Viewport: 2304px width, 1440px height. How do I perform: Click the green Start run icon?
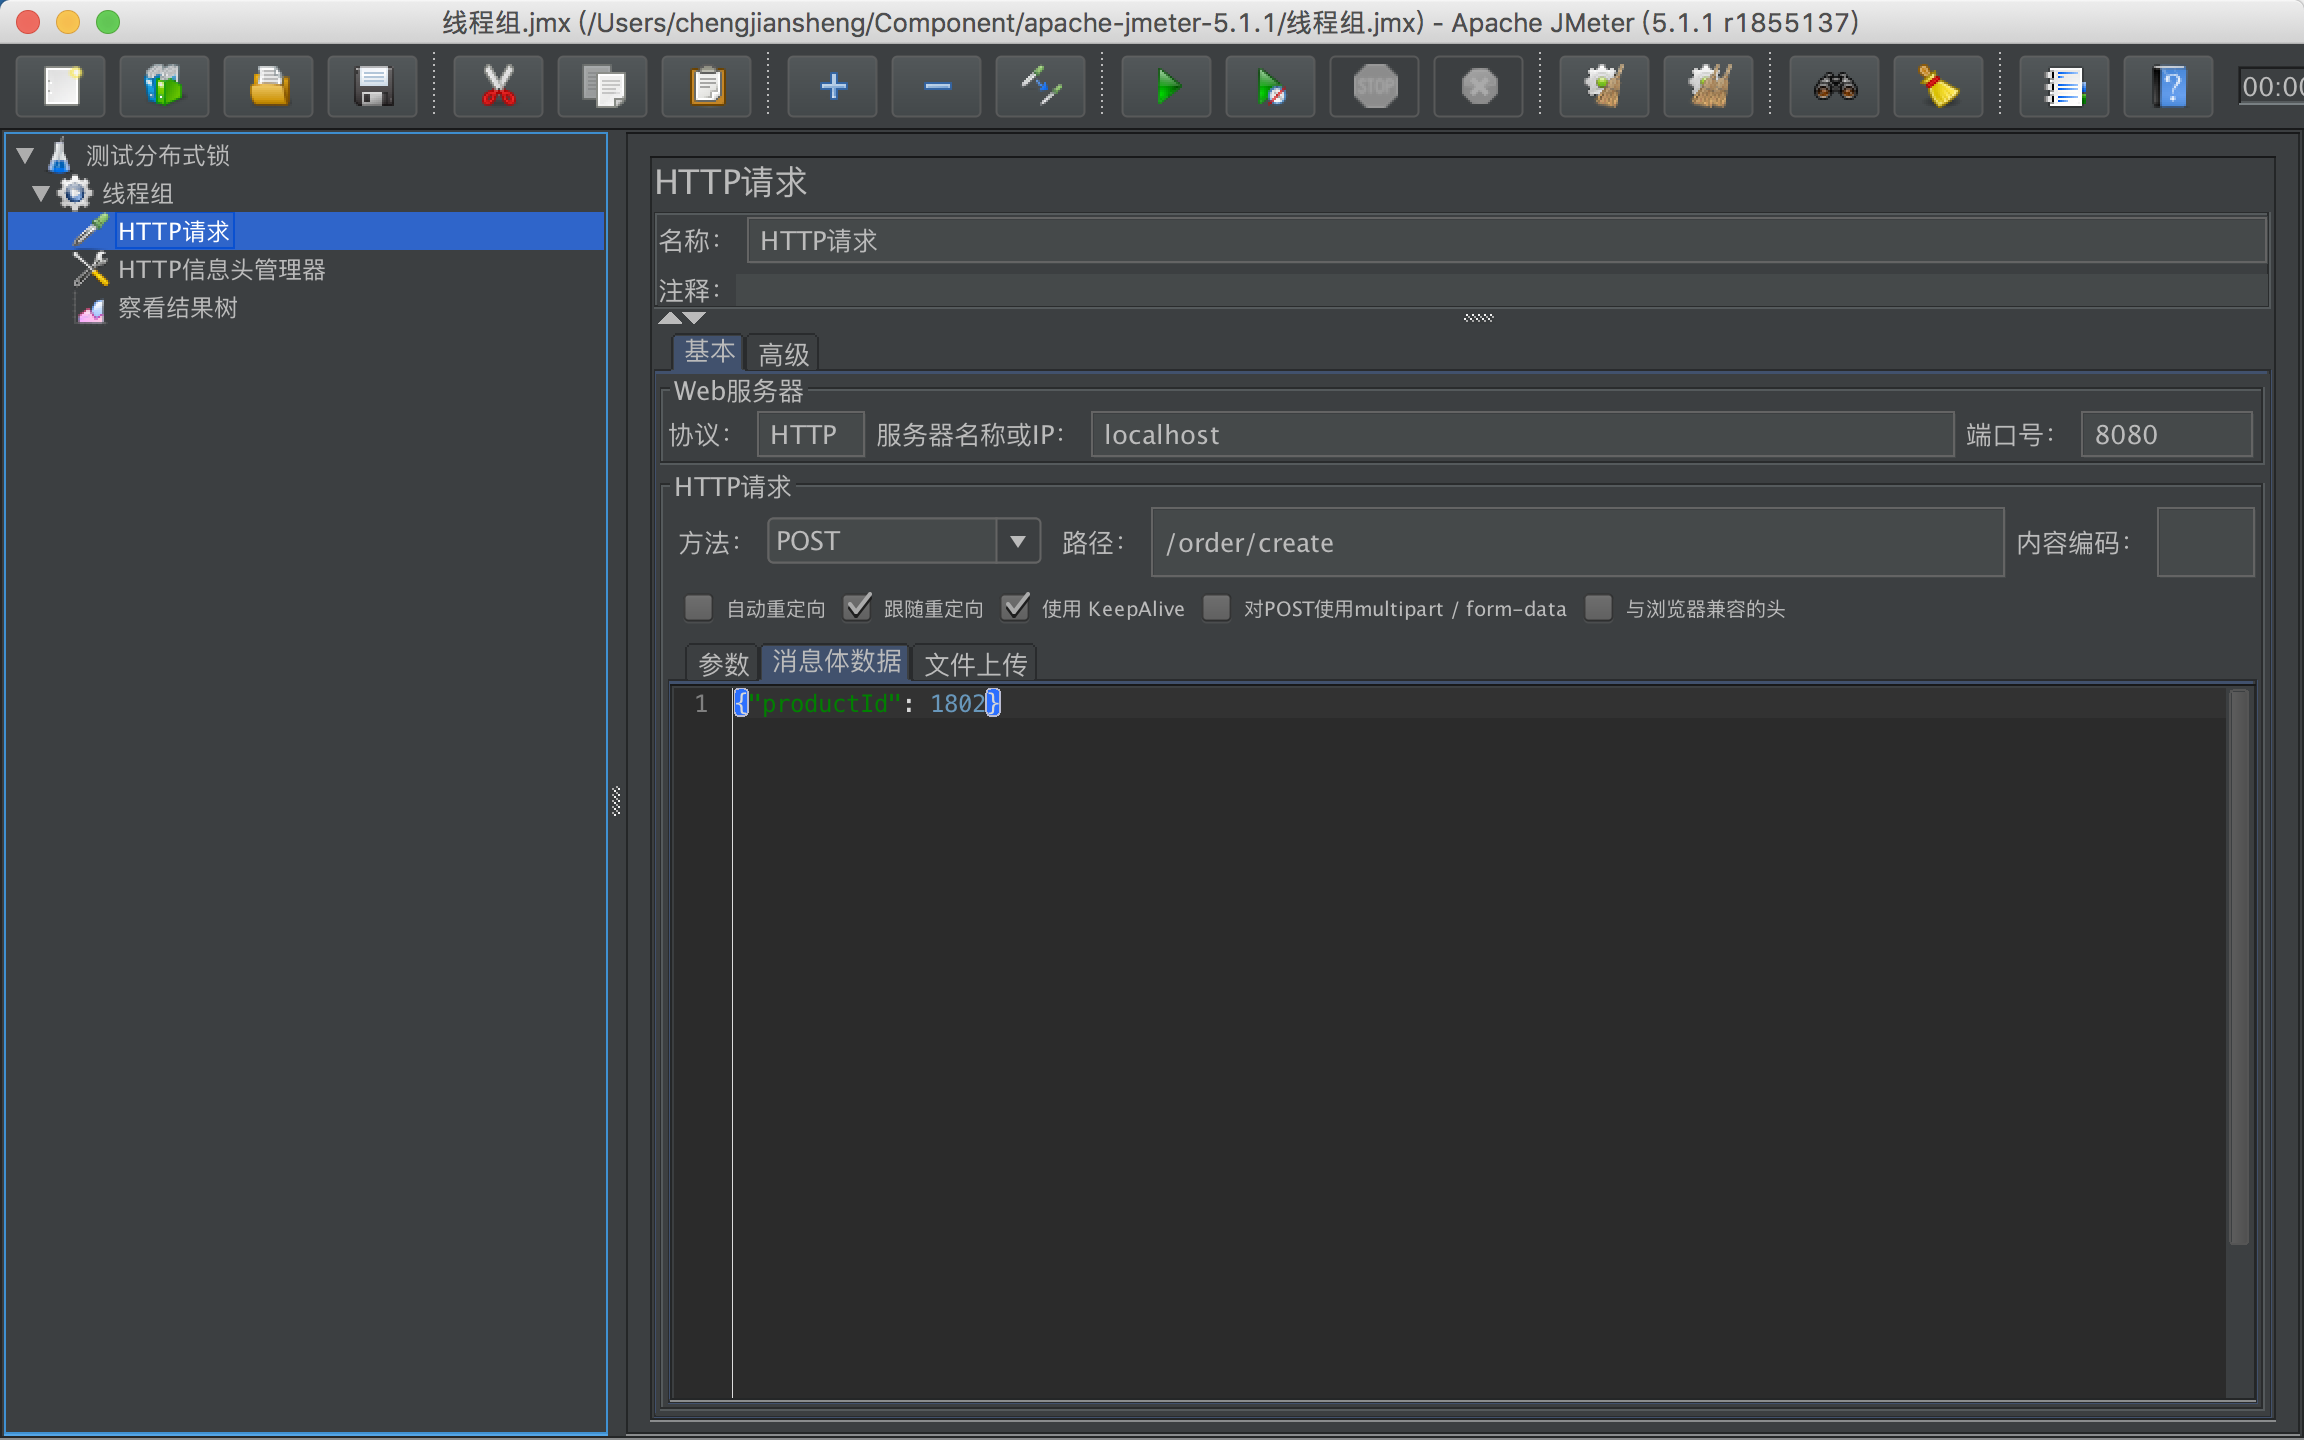(1166, 87)
